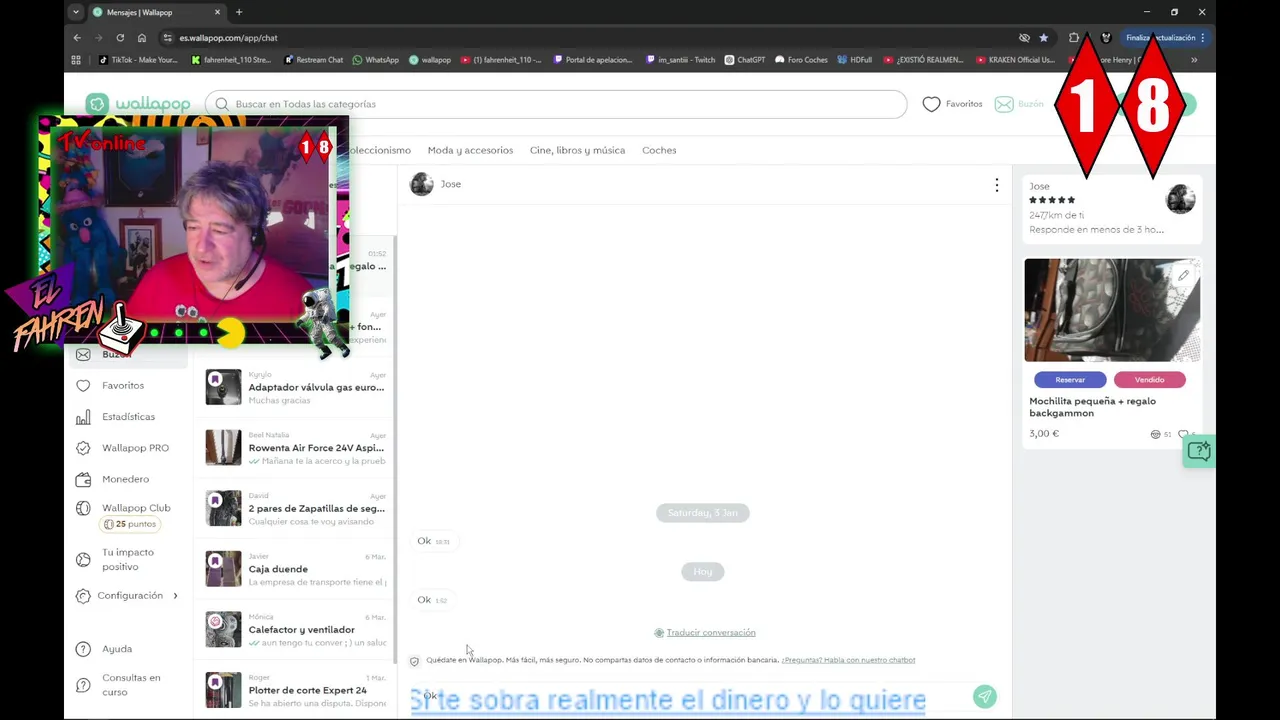1280x720 pixels.
Task: Click the Caja duende conversation thumbnail
Action: pyautogui.click(x=223, y=569)
